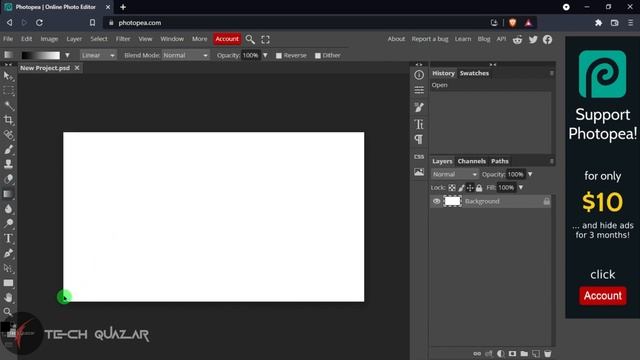Viewport: 640px width, 360px height.
Task: Select the Pen tool
Action: coord(8,253)
